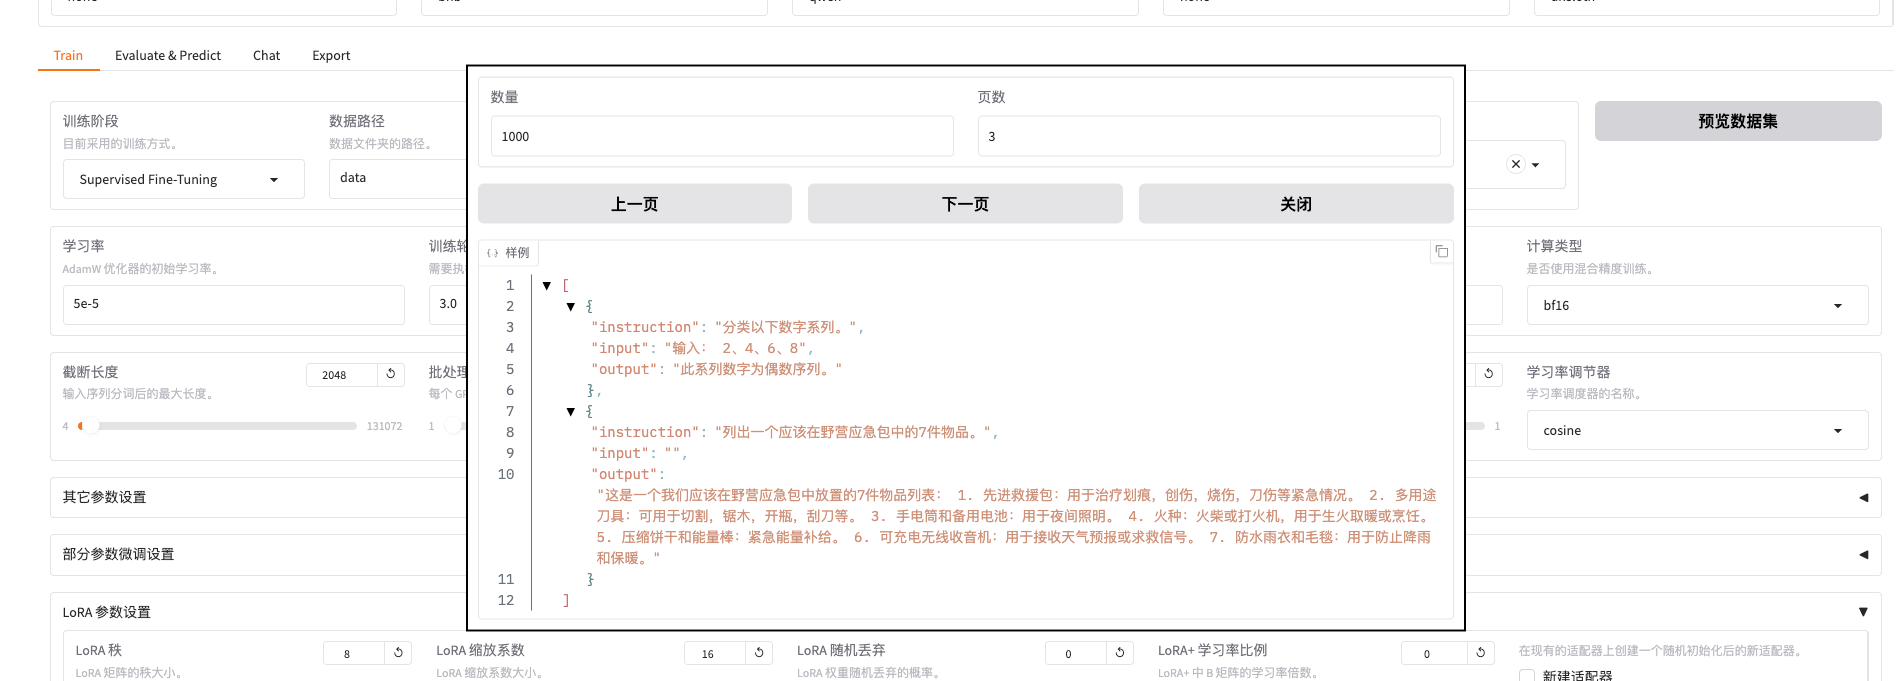Image resolution: width=1901 pixels, height=681 pixels.
Task: Open the bf16 计算类型 dropdown
Action: pyautogui.click(x=1697, y=305)
